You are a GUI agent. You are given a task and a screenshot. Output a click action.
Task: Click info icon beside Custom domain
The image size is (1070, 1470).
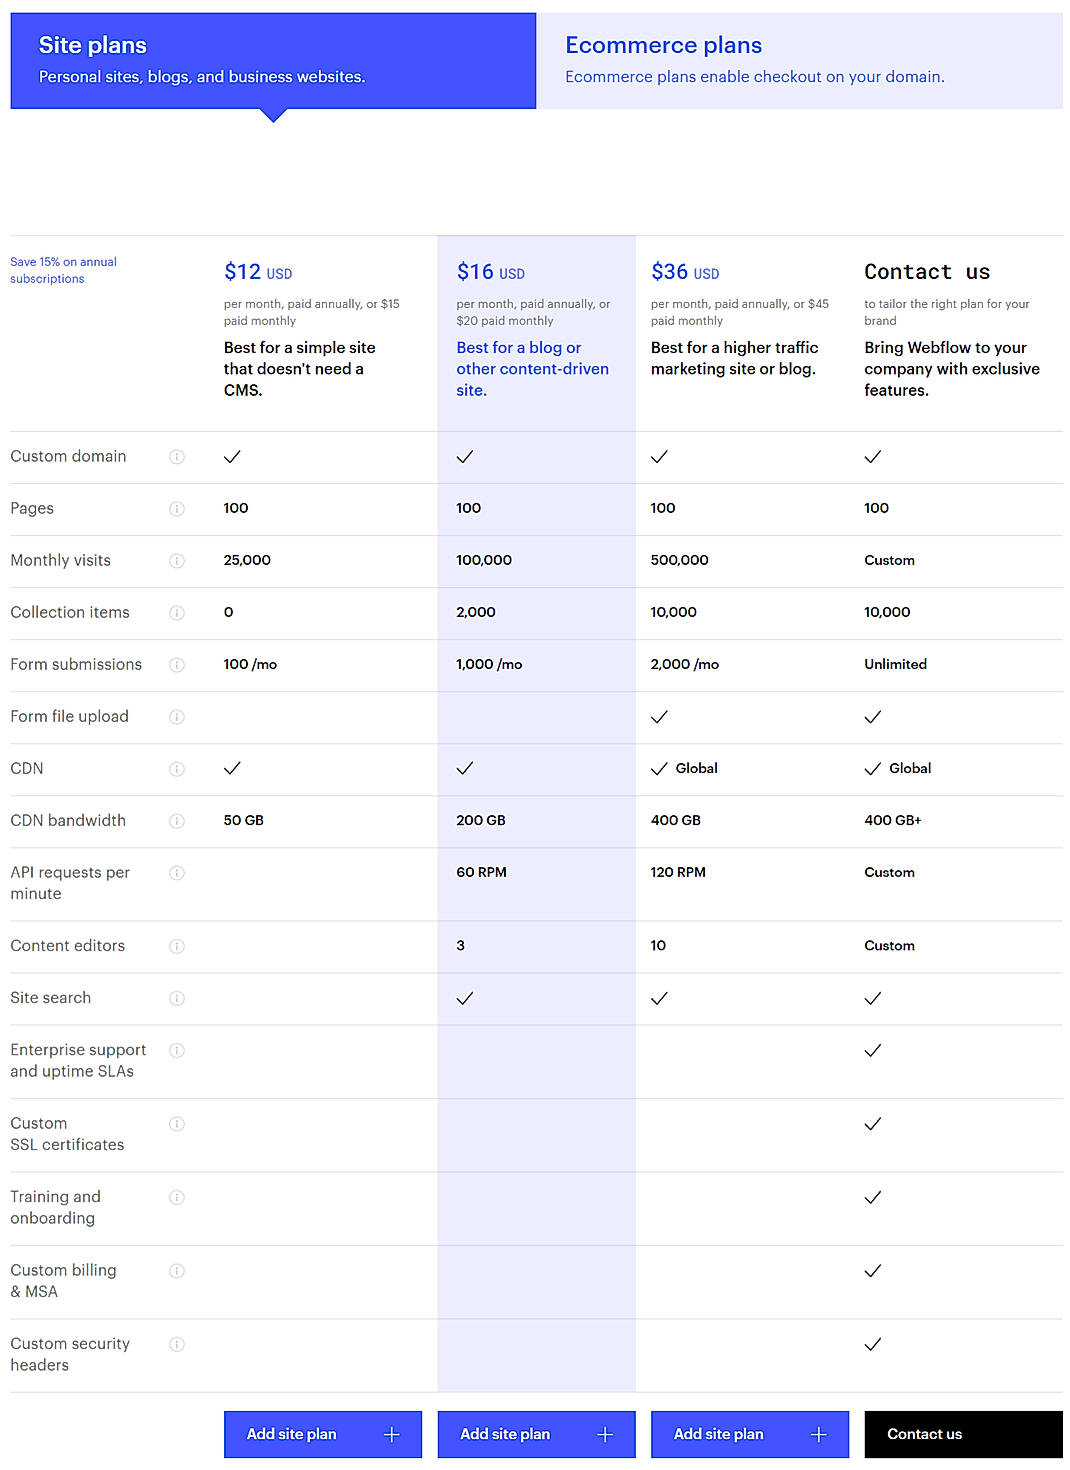click(x=177, y=457)
